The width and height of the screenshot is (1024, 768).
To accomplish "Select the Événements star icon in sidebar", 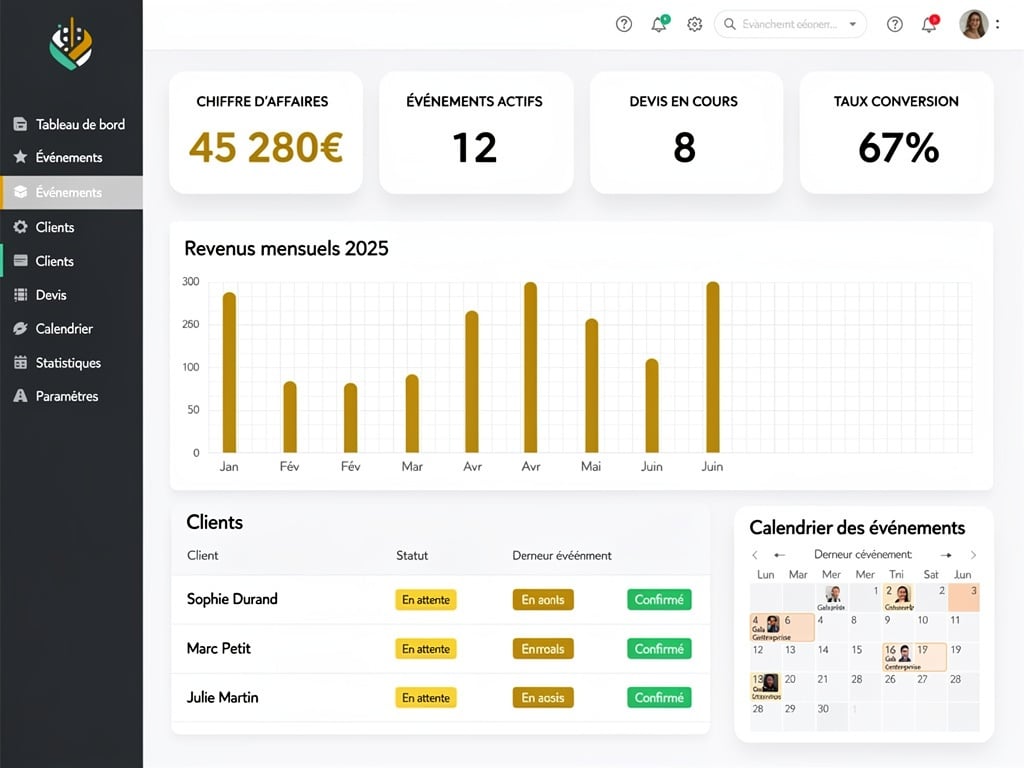I will 22,157.
